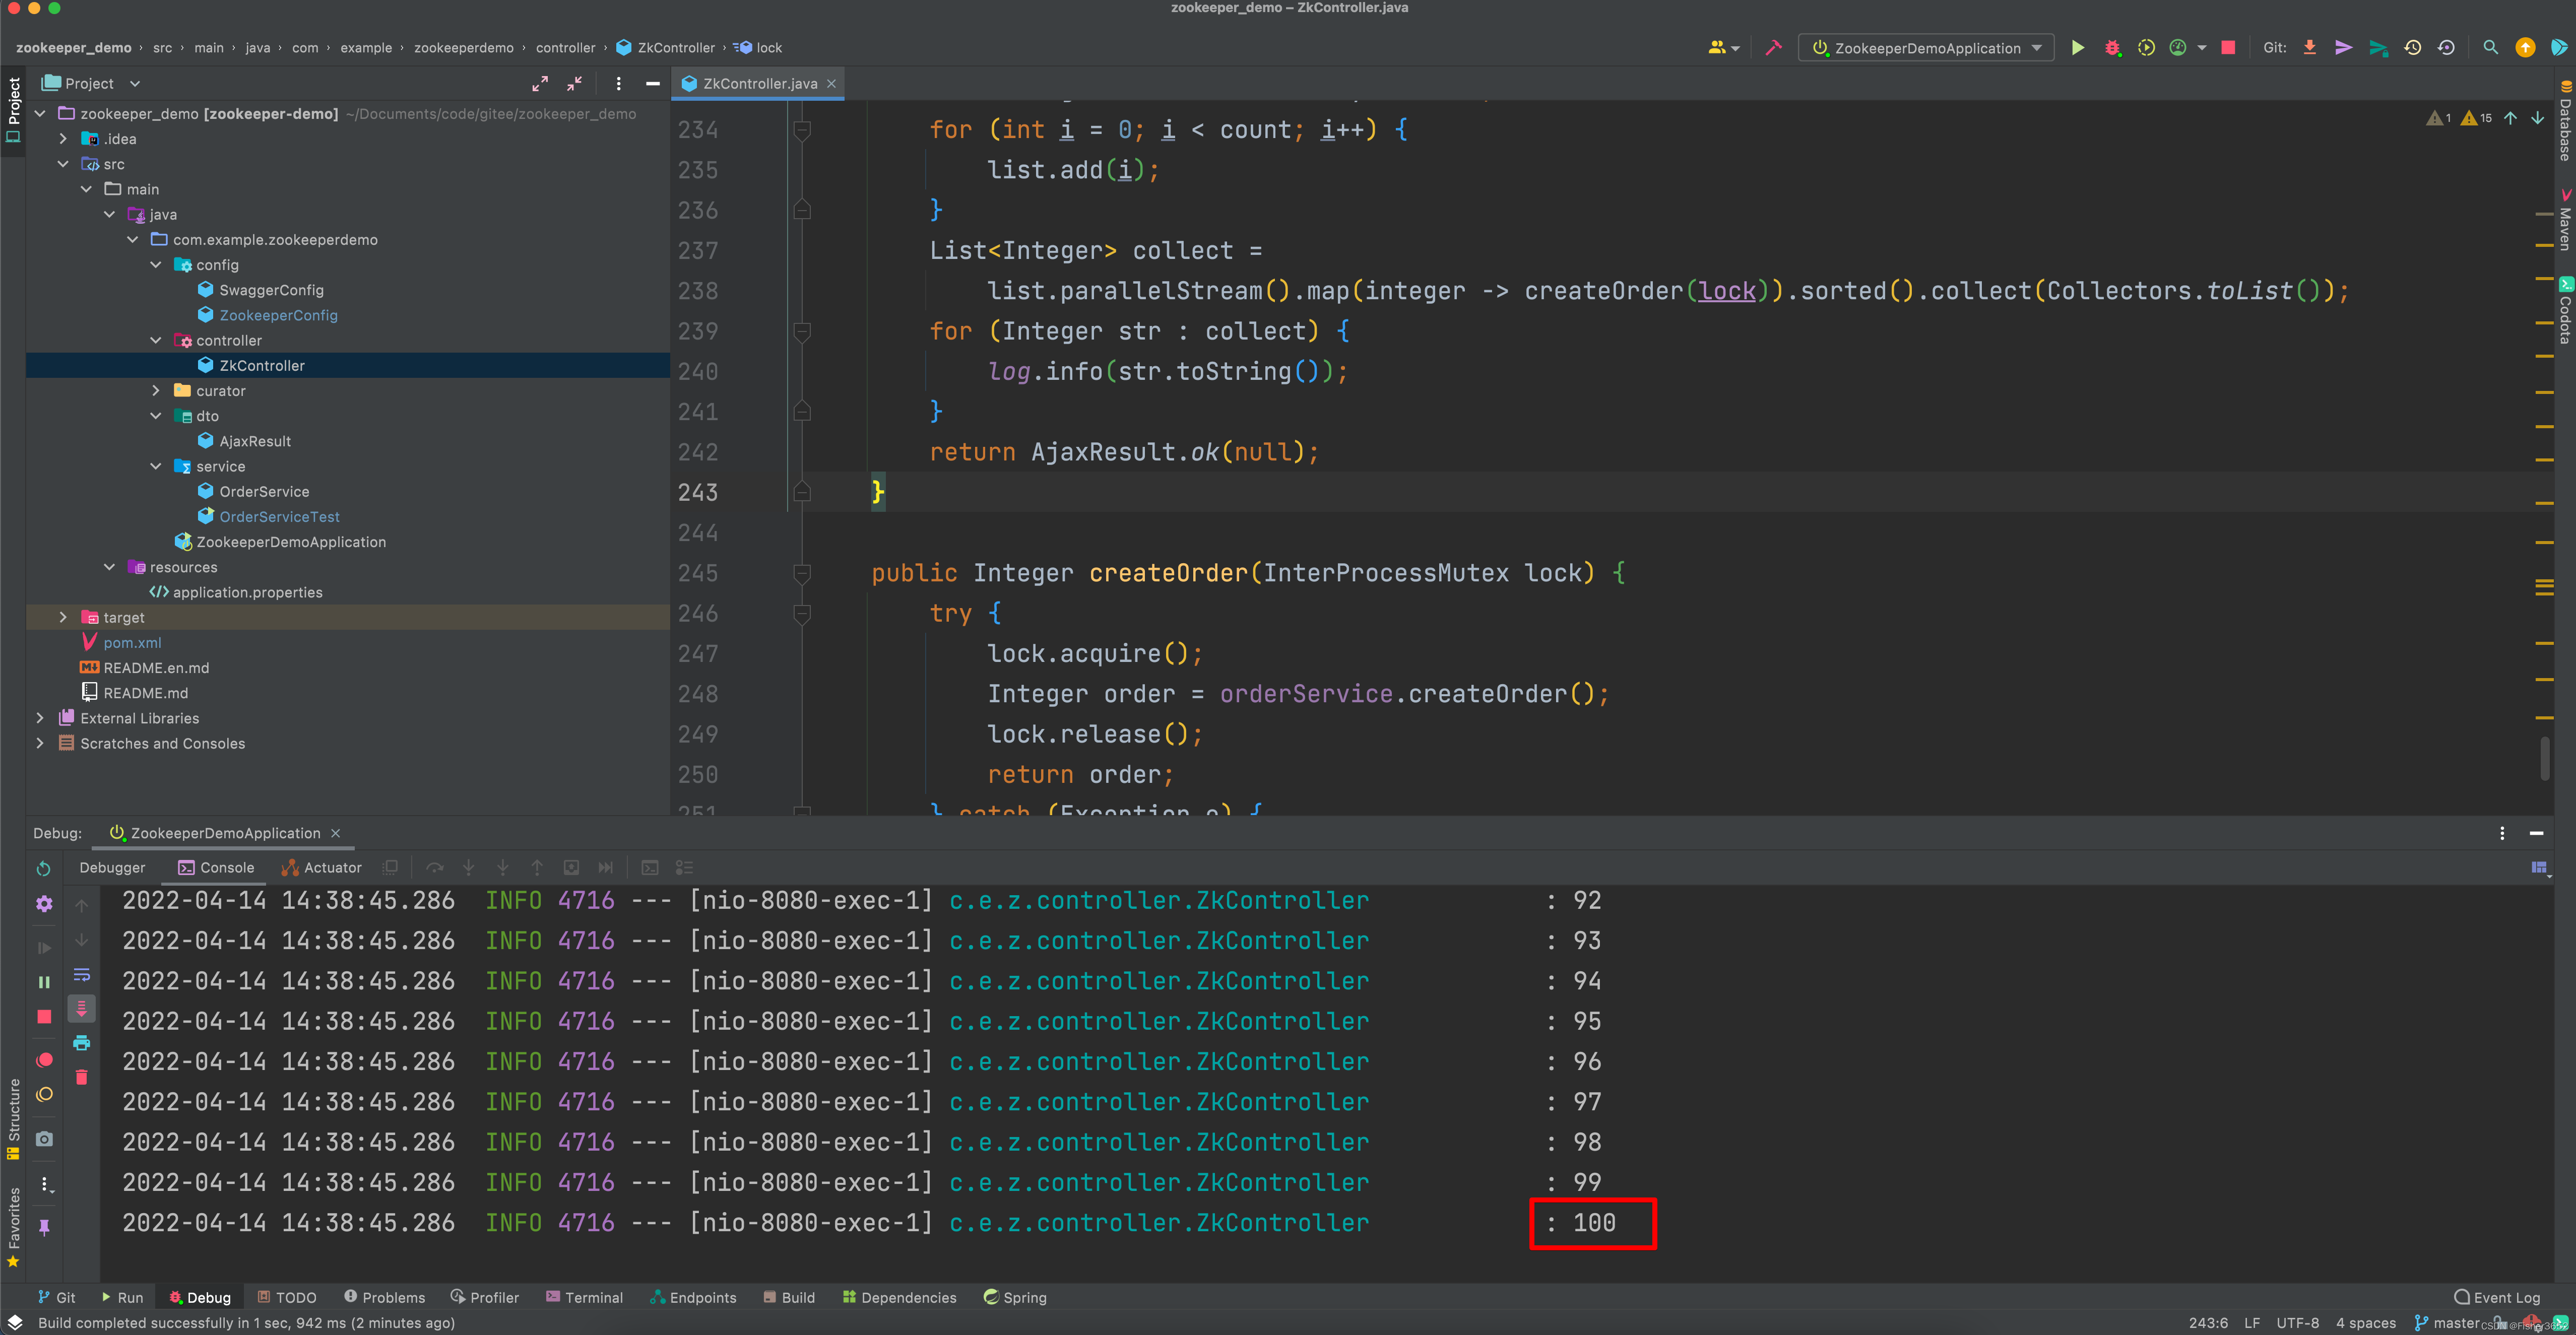Switch to the Debugger tab
This screenshot has height=1335, width=2576.
pyautogui.click(x=112, y=868)
